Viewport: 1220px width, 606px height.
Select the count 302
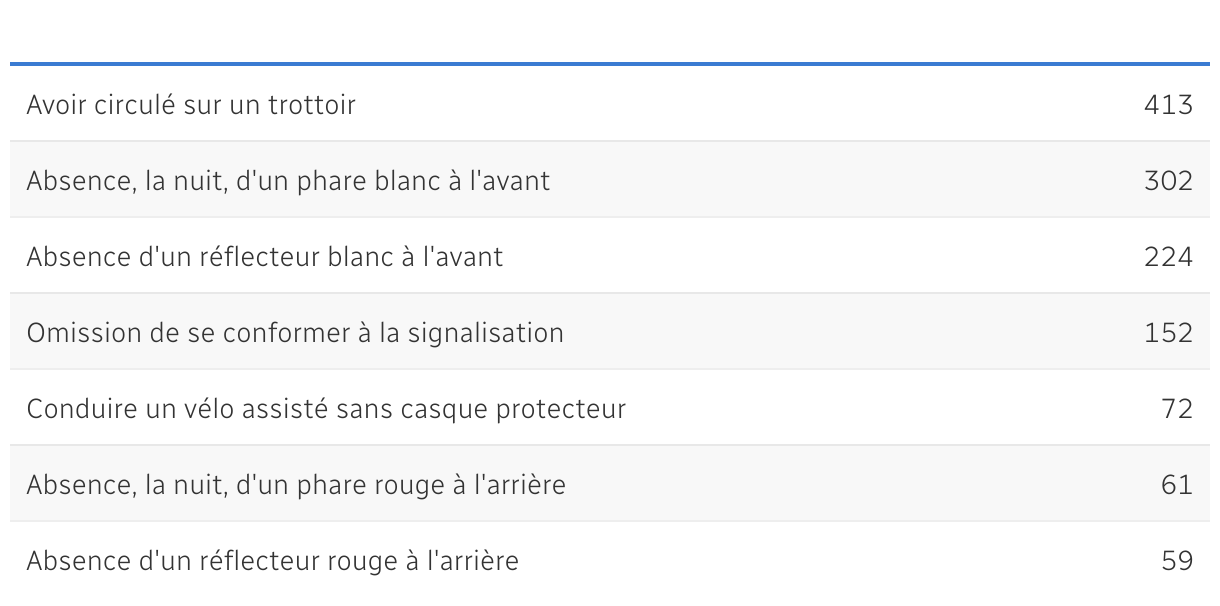click(1168, 181)
